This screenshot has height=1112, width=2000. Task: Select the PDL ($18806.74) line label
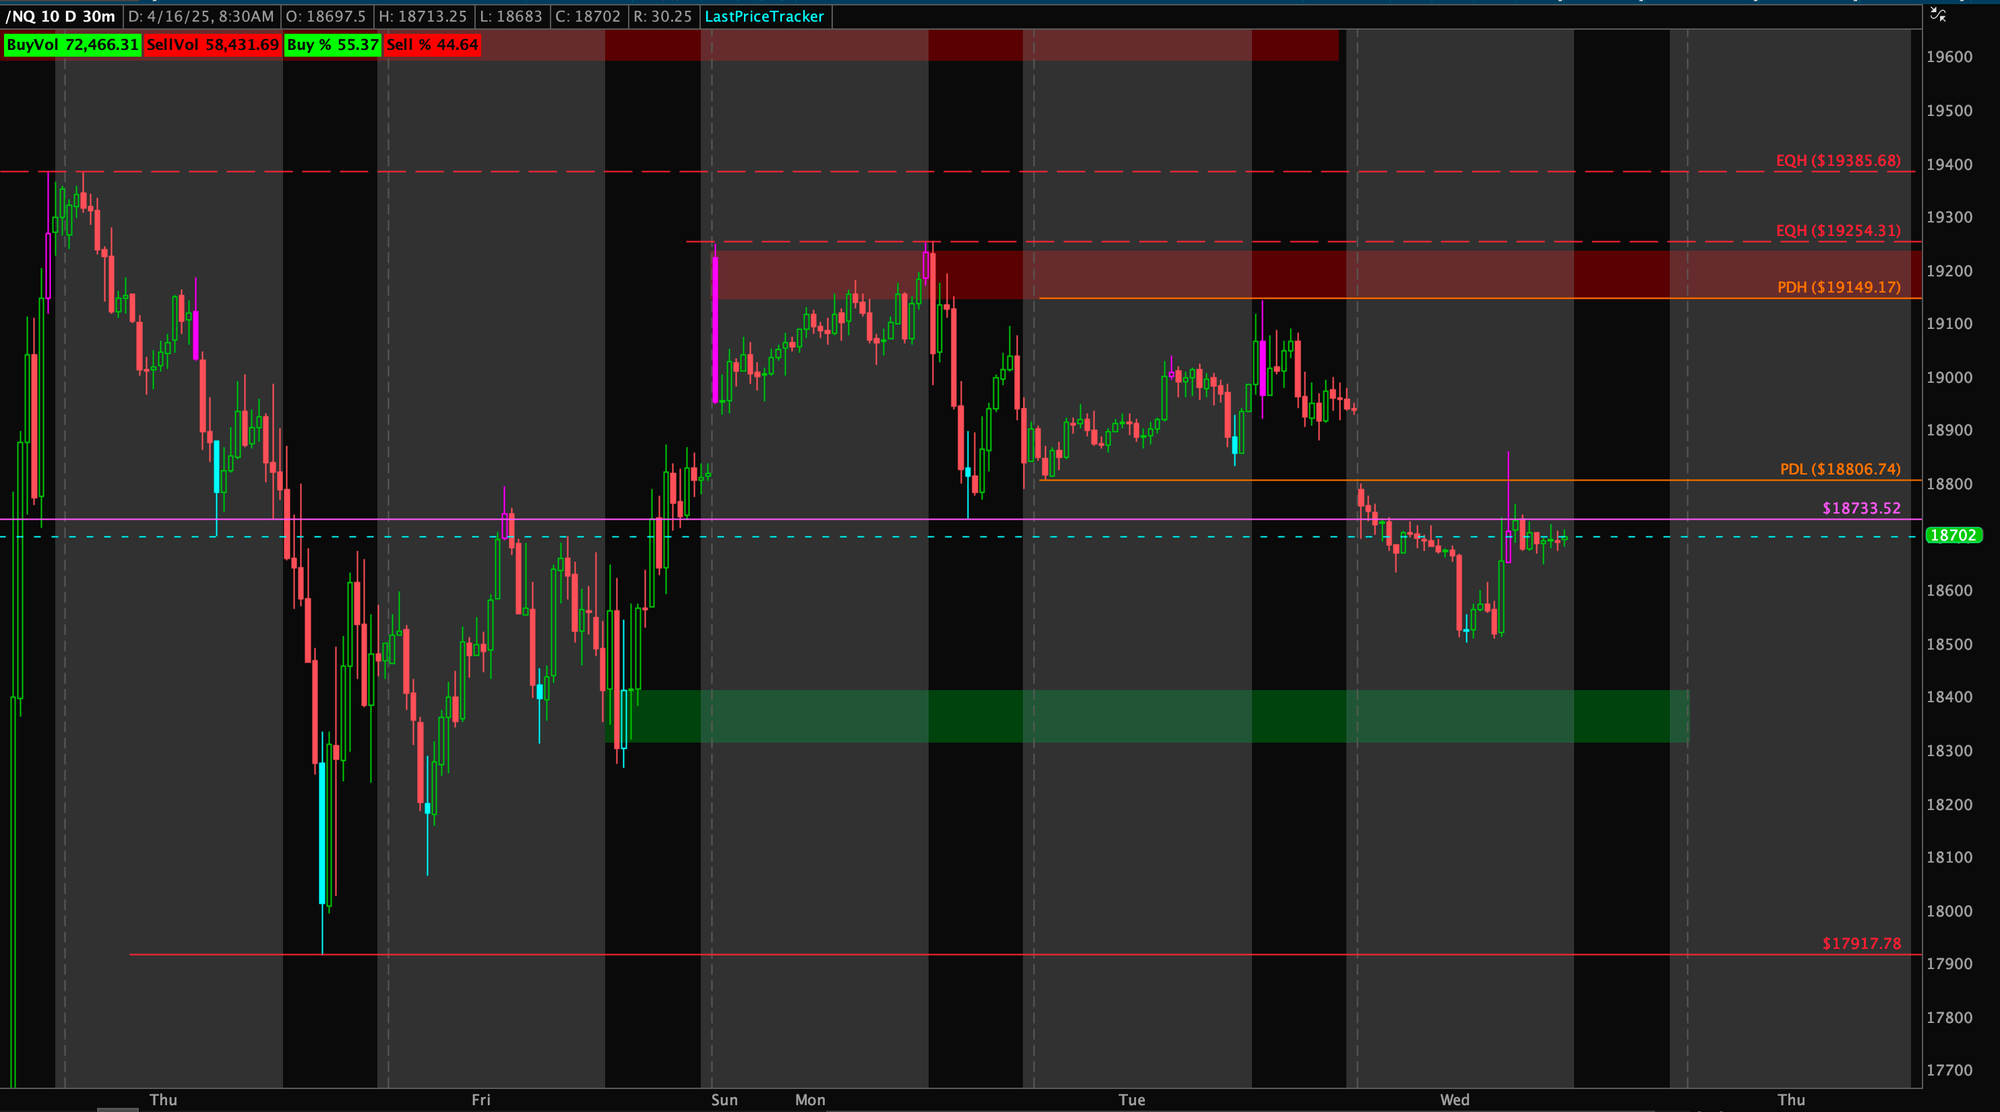click(1839, 469)
